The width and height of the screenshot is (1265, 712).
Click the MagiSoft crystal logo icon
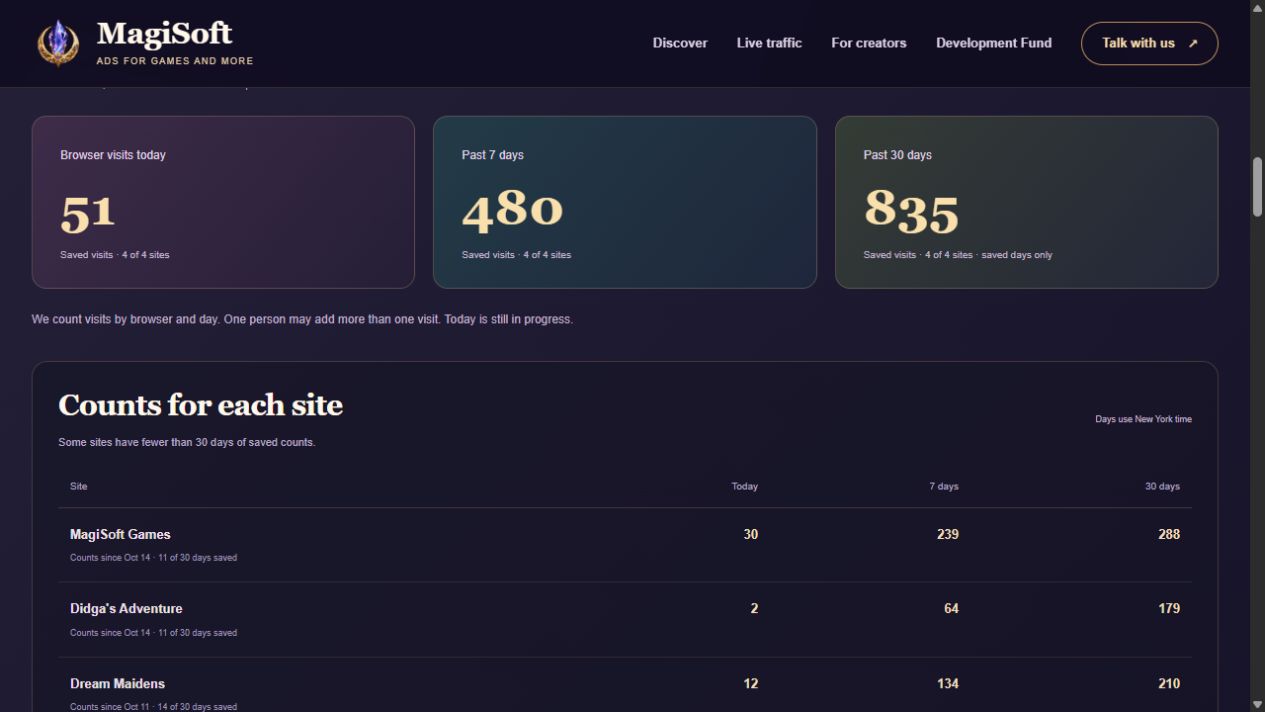point(58,43)
